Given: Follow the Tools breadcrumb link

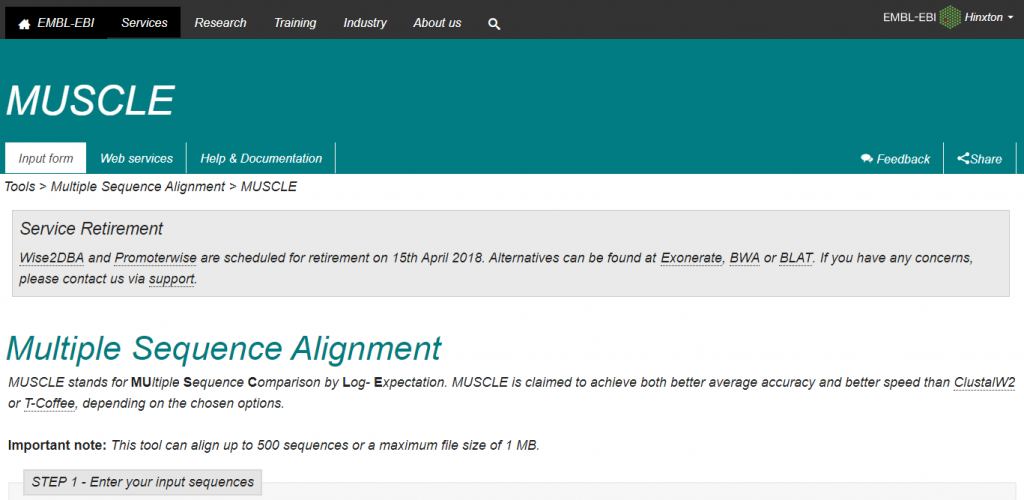Looking at the screenshot, I should (x=20, y=187).
